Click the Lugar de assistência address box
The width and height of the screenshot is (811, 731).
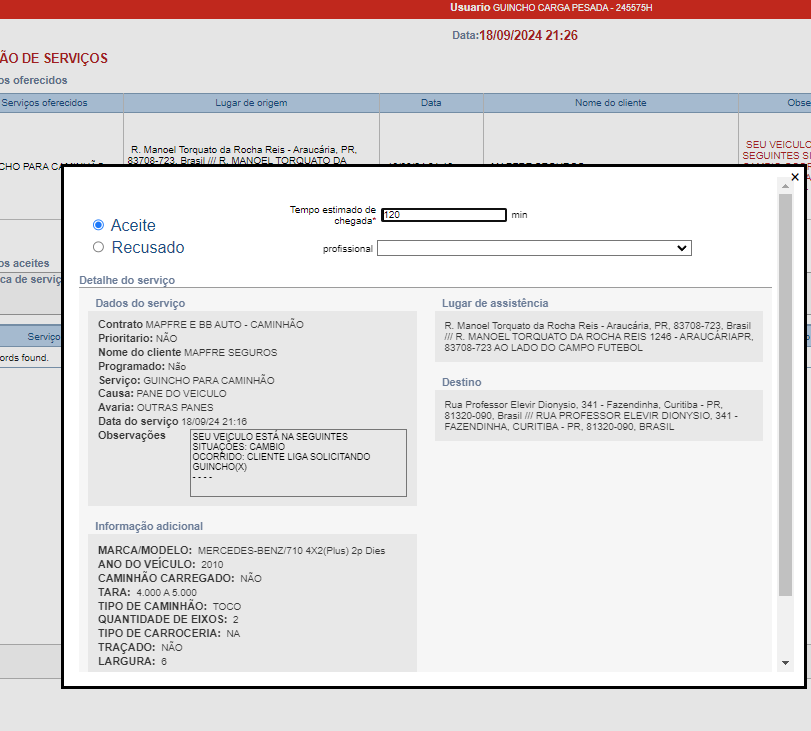[598, 338]
